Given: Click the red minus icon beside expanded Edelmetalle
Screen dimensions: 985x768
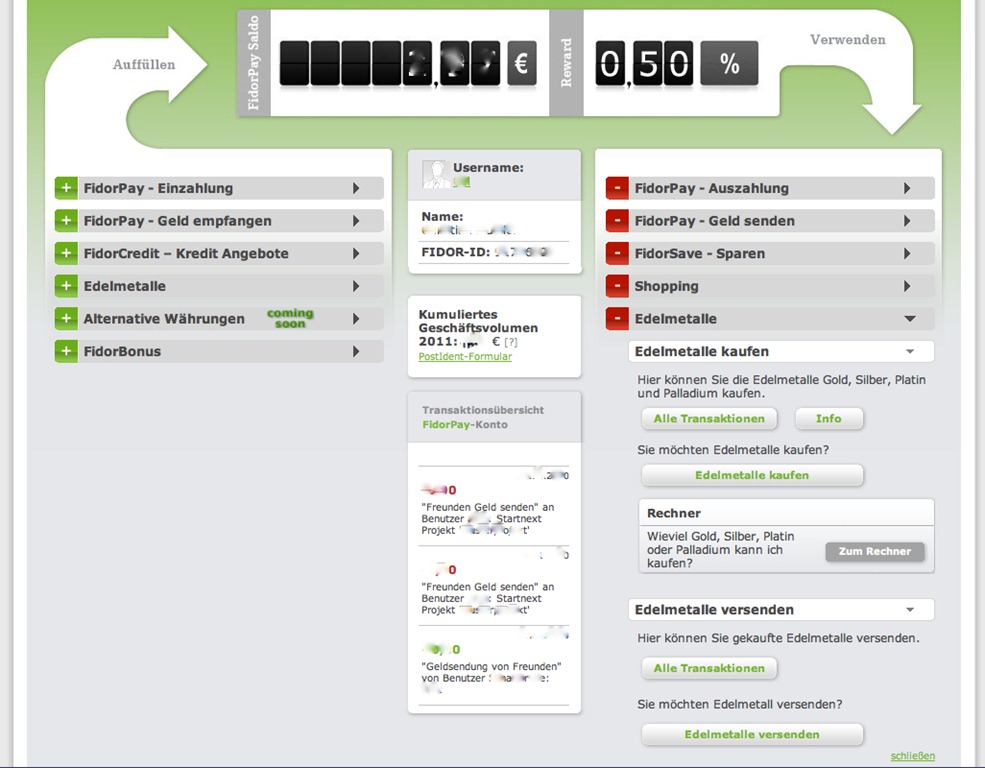Looking at the screenshot, I should pos(617,319).
